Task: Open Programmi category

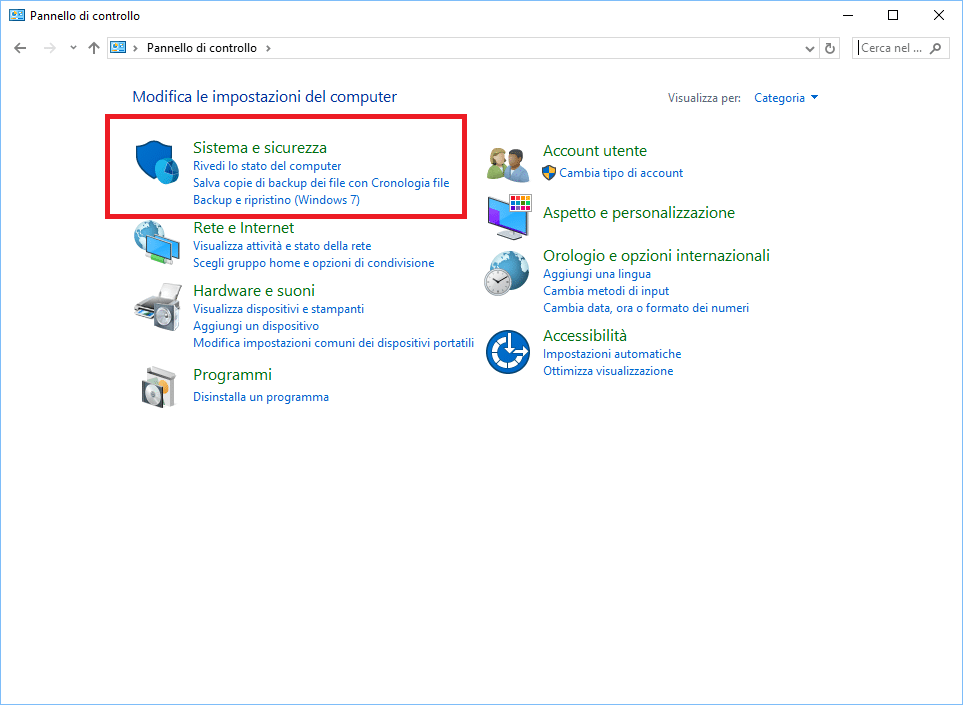Action: point(232,375)
